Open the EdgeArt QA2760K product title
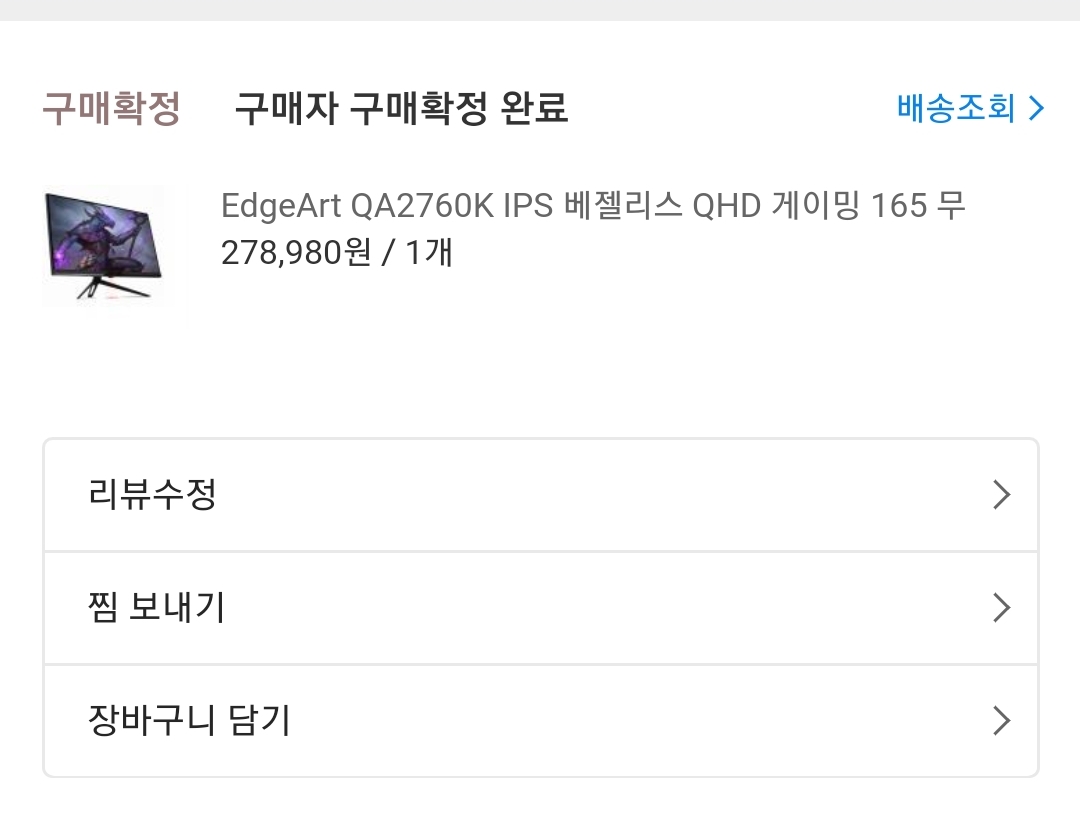 click(x=592, y=207)
